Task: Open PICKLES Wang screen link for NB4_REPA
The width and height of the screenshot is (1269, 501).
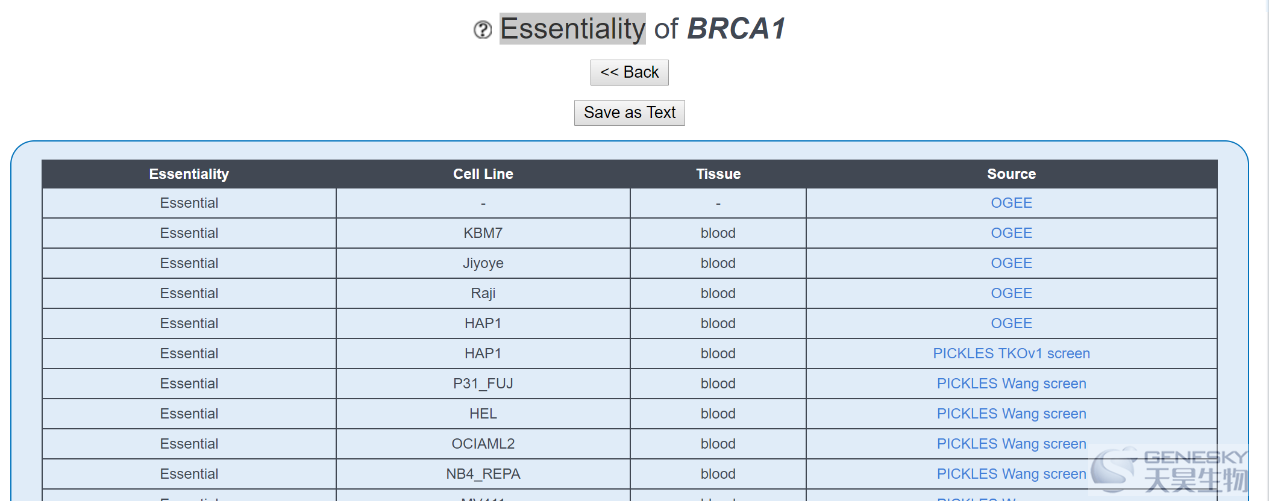Action: click(1011, 473)
